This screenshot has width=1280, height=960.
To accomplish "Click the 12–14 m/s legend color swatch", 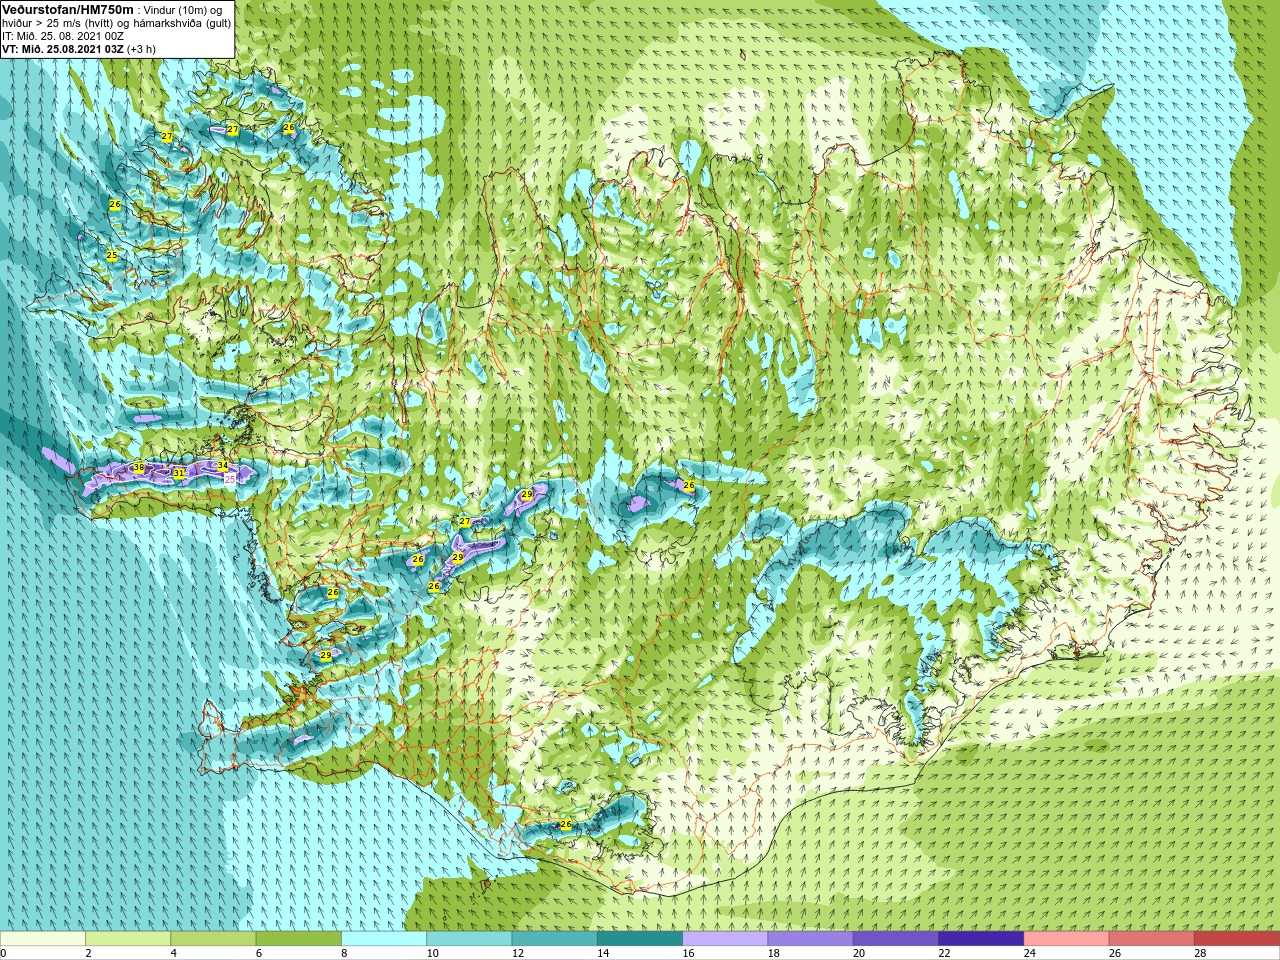I will click(x=555, y=939).
